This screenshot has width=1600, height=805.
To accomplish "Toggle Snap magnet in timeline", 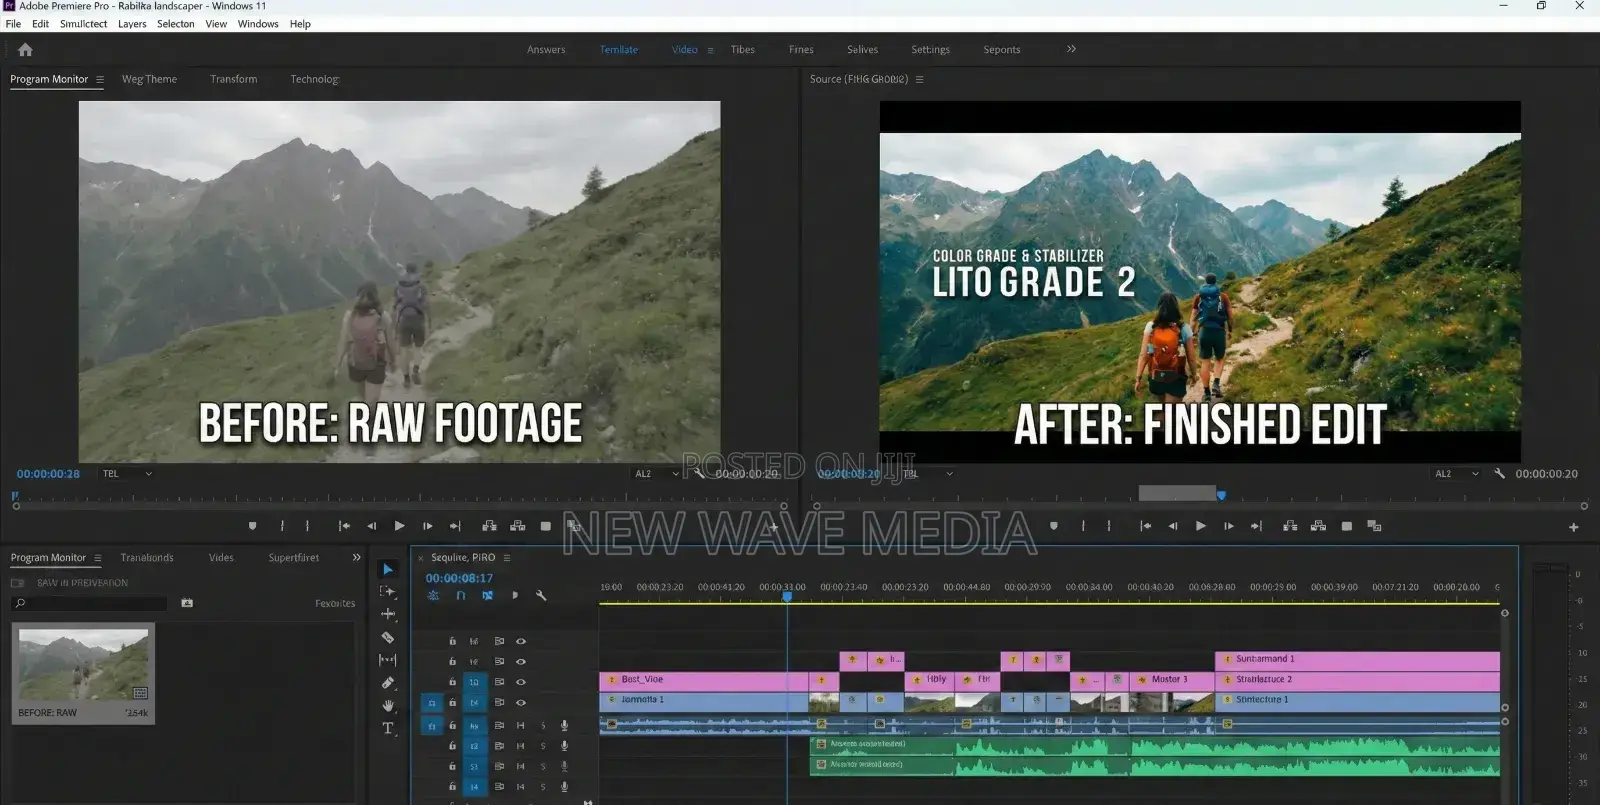I will (x=461, y=596).
